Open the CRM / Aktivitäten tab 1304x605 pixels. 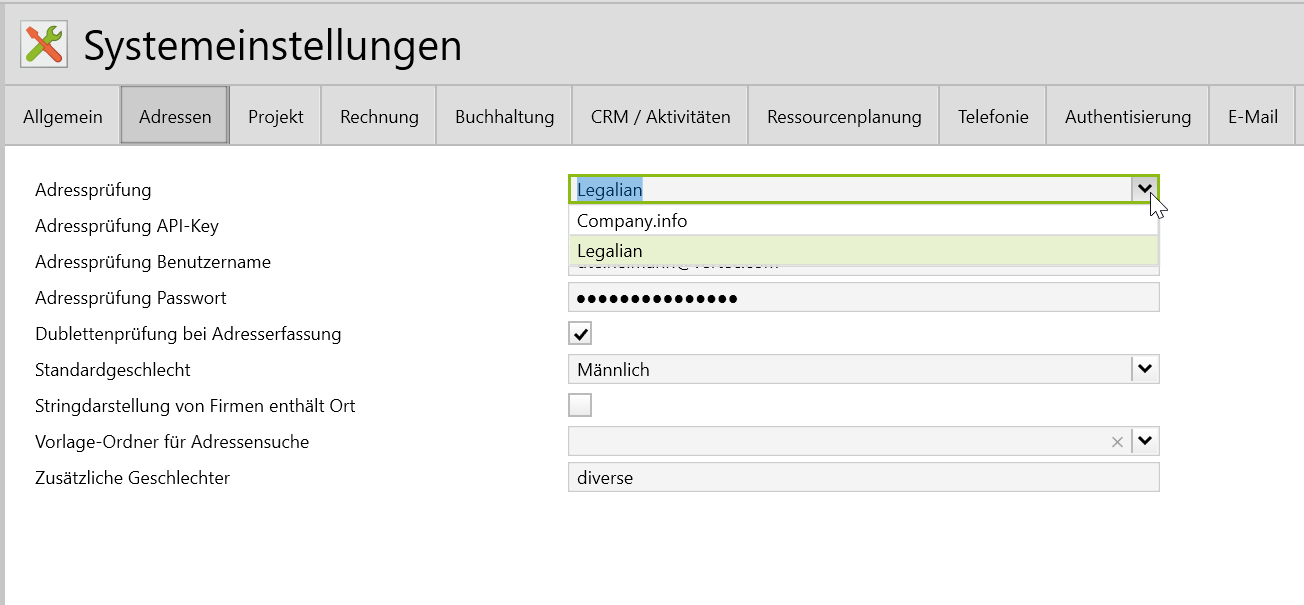pyautogui.click(x=660, y=117)
